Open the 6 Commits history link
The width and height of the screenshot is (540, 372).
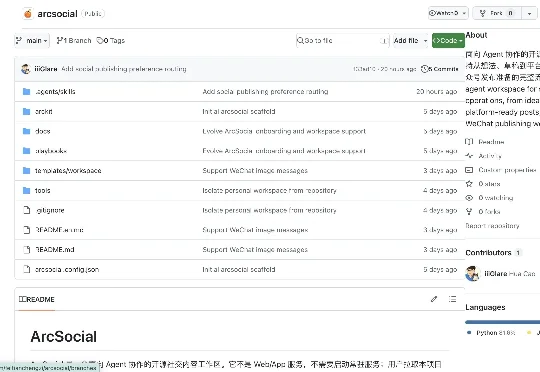(x=440, y=69)
